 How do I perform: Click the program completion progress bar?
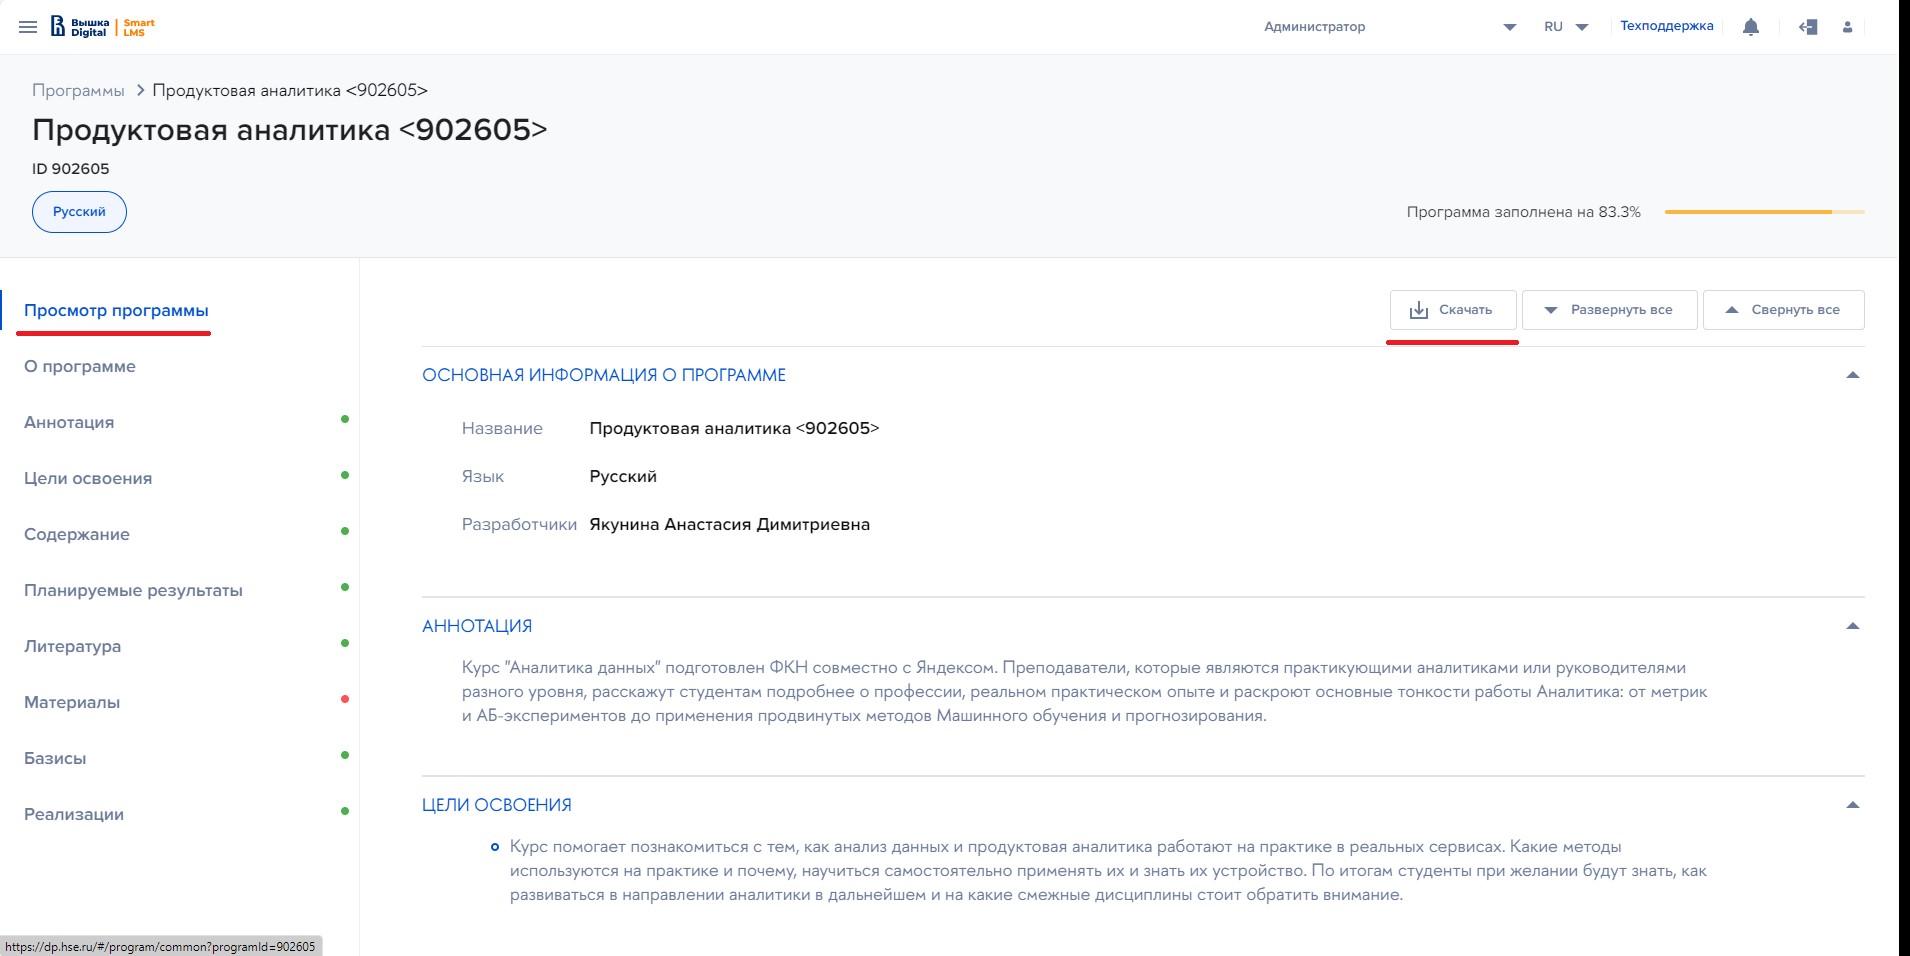point(1764,212)
